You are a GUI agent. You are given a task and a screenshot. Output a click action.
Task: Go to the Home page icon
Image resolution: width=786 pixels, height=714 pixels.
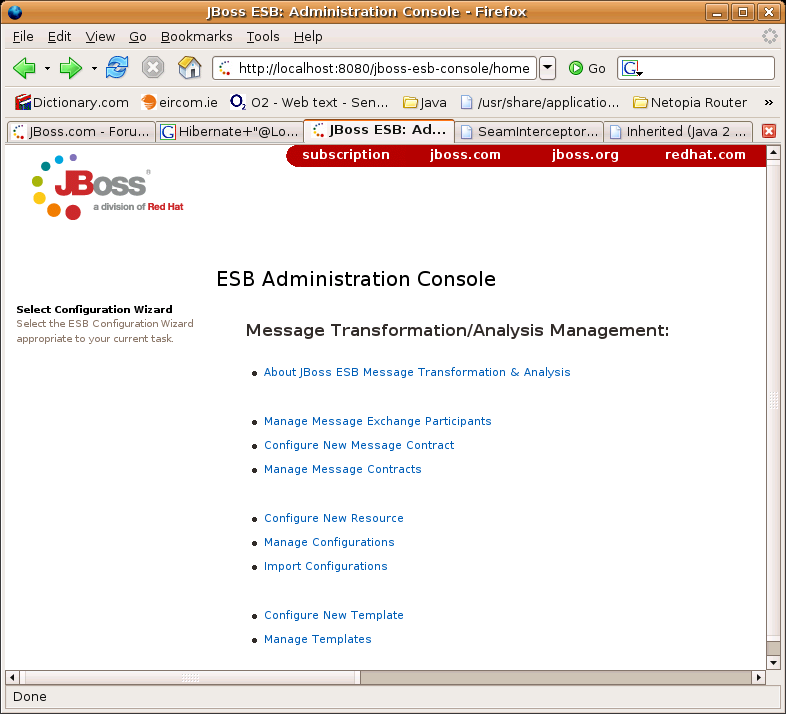[189, 68]
